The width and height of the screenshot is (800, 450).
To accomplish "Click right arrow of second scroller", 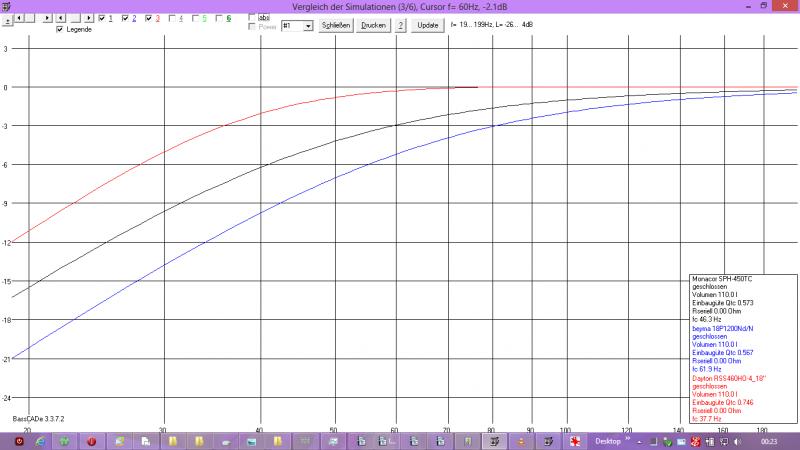I will pos(89,18).
